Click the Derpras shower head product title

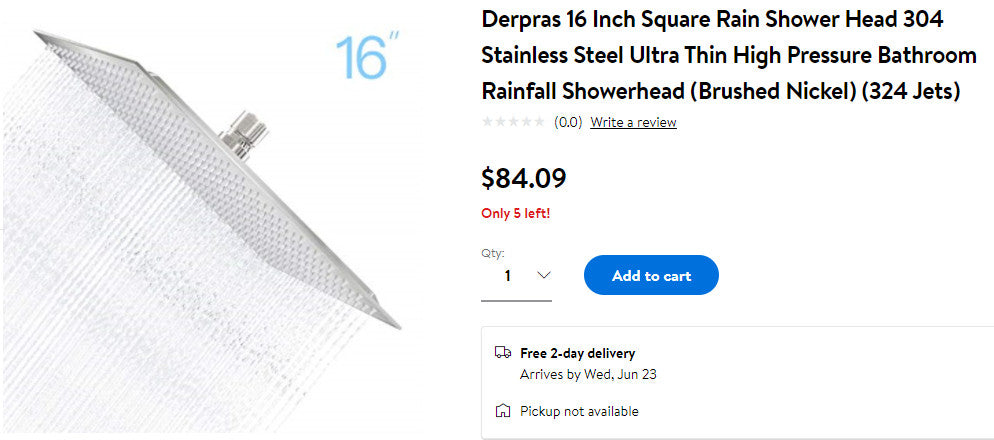point(721,56)
